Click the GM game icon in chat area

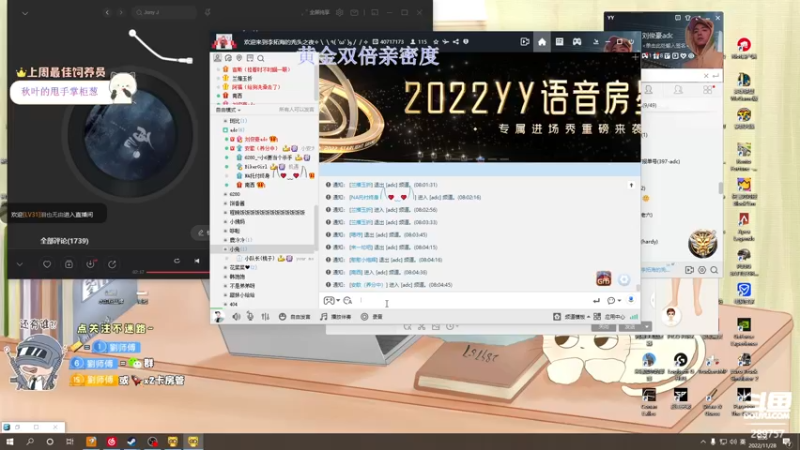coord(604,279)
